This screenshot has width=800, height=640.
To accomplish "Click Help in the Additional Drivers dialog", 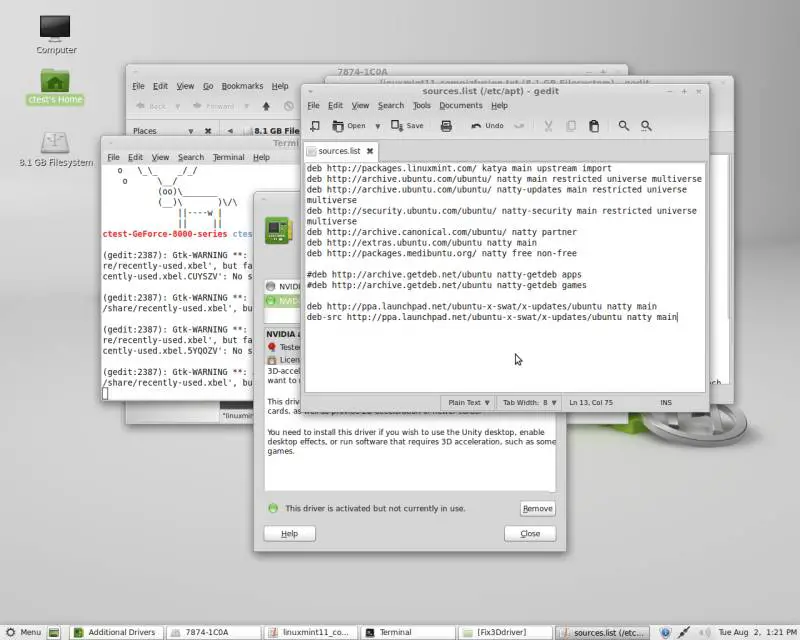I will 289,533.
